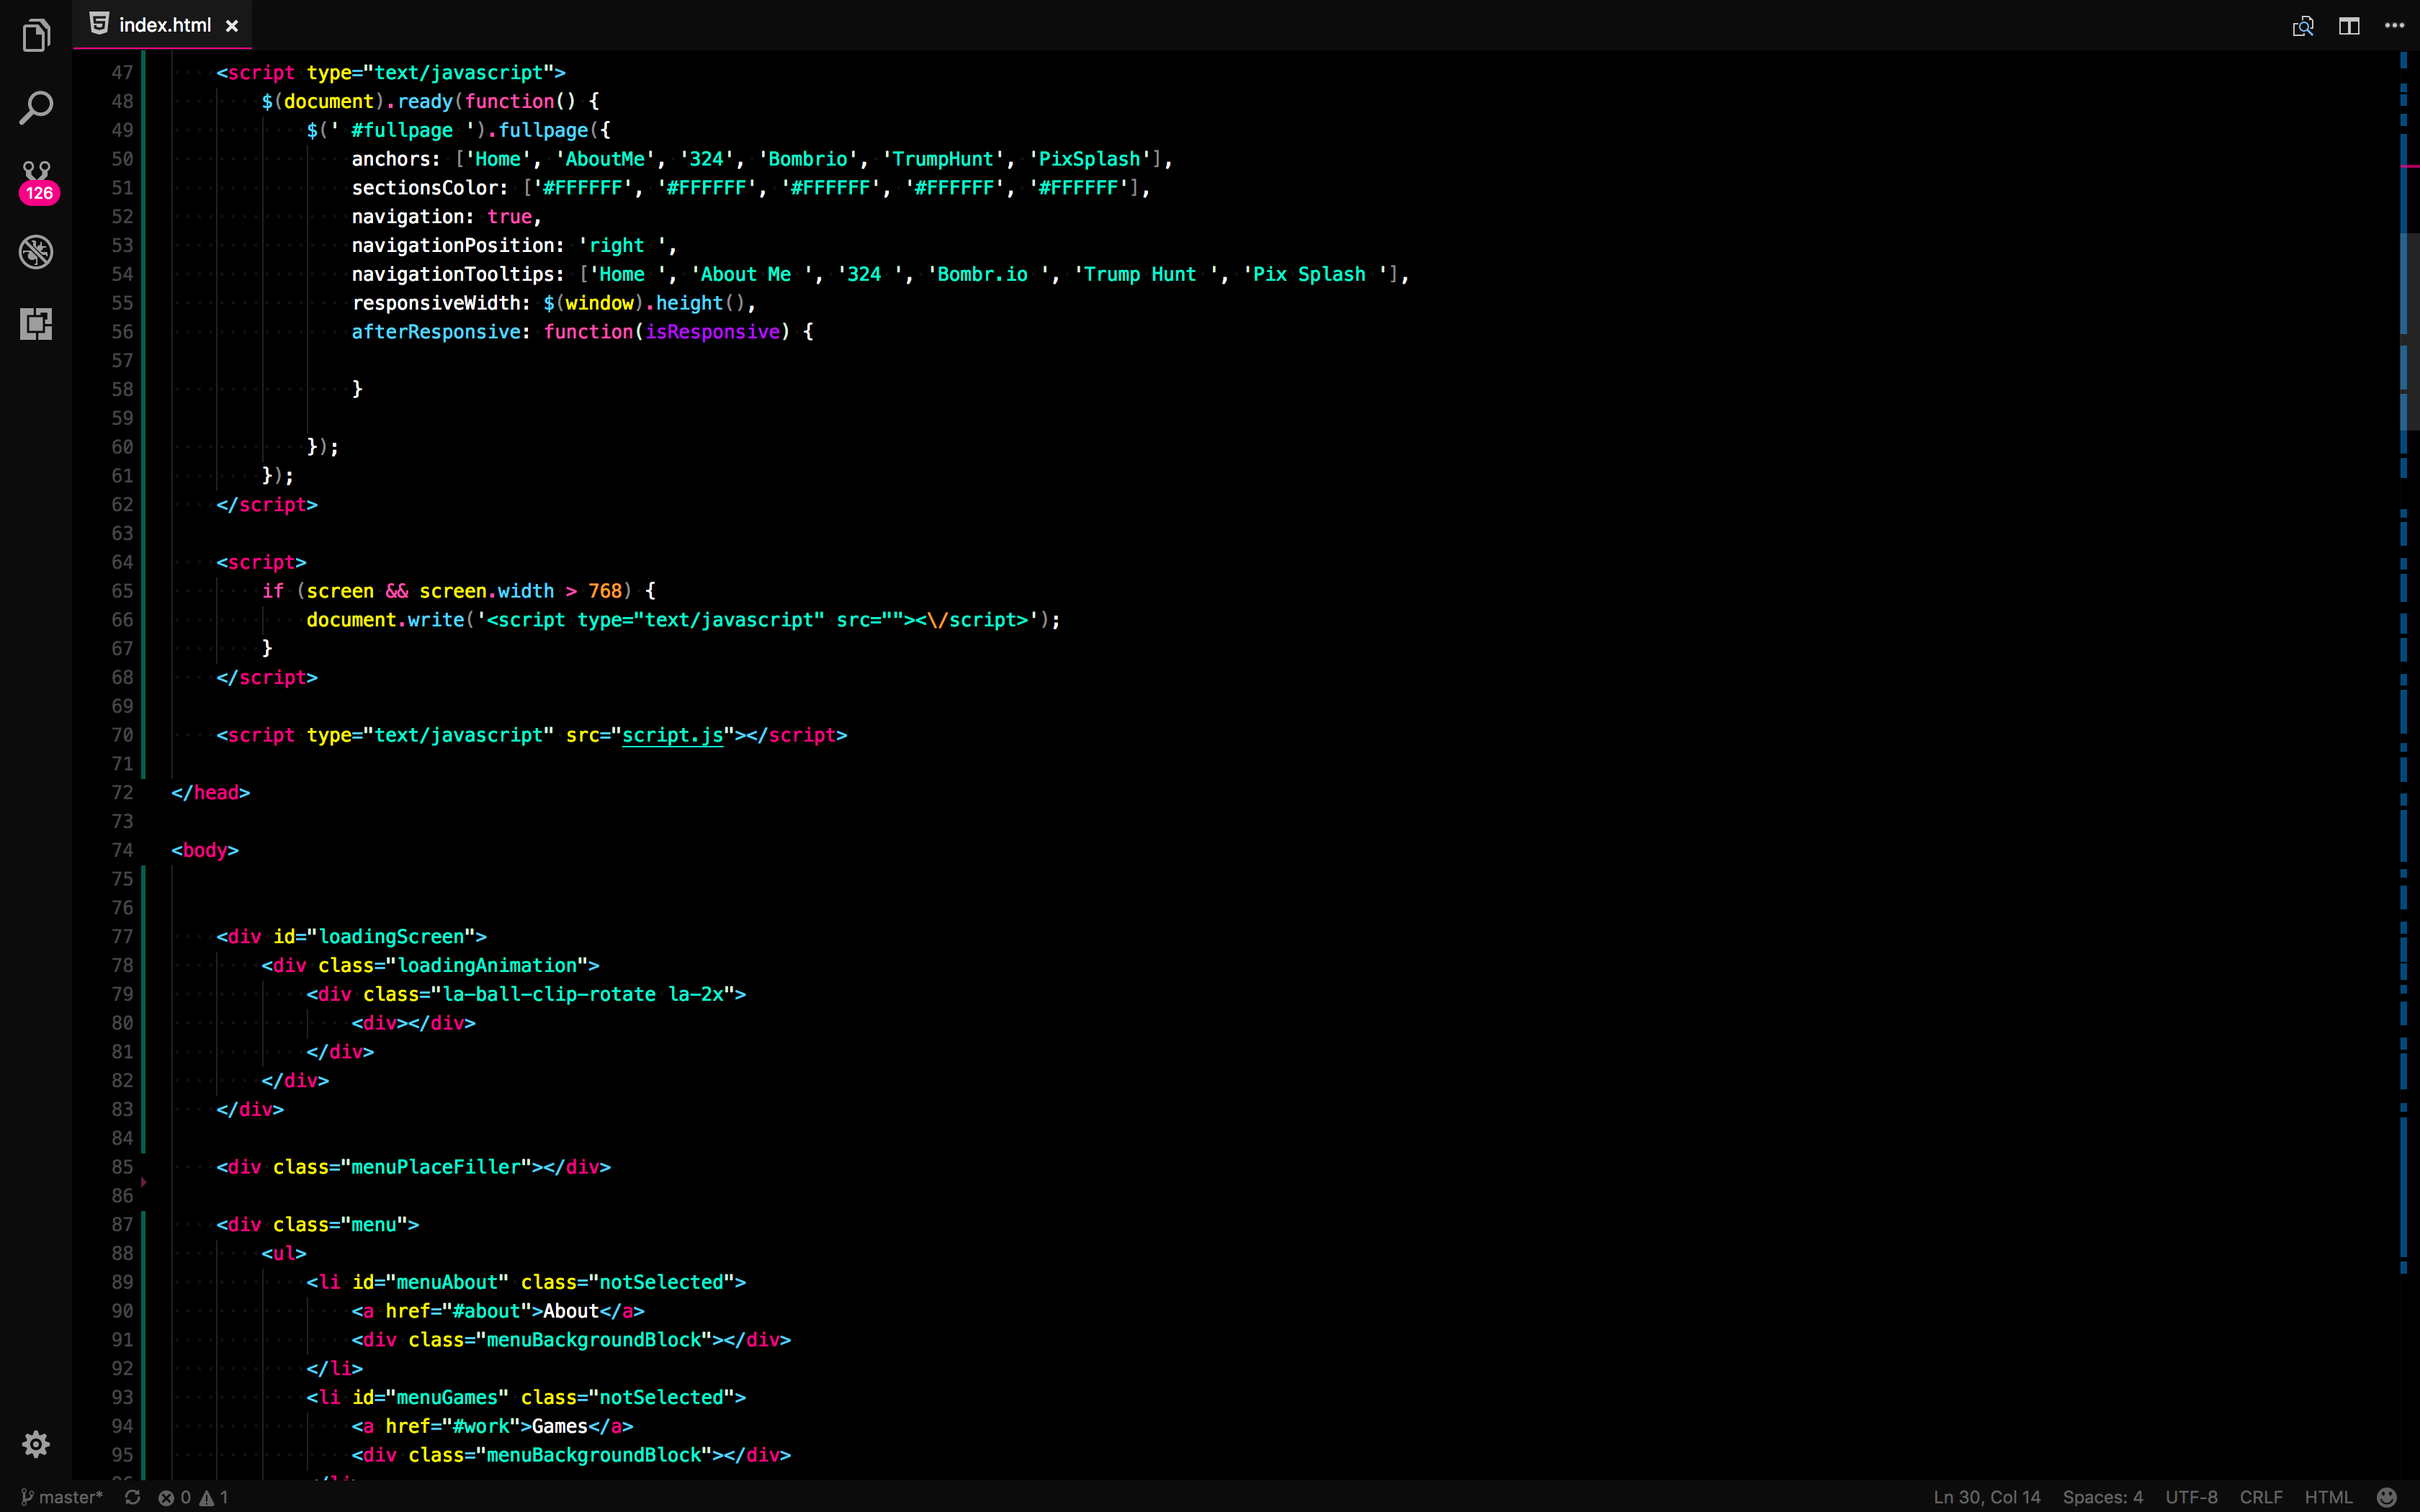Open the Explorer files view
This screenshot has width=2420, height=1512.
coord(36,37)
